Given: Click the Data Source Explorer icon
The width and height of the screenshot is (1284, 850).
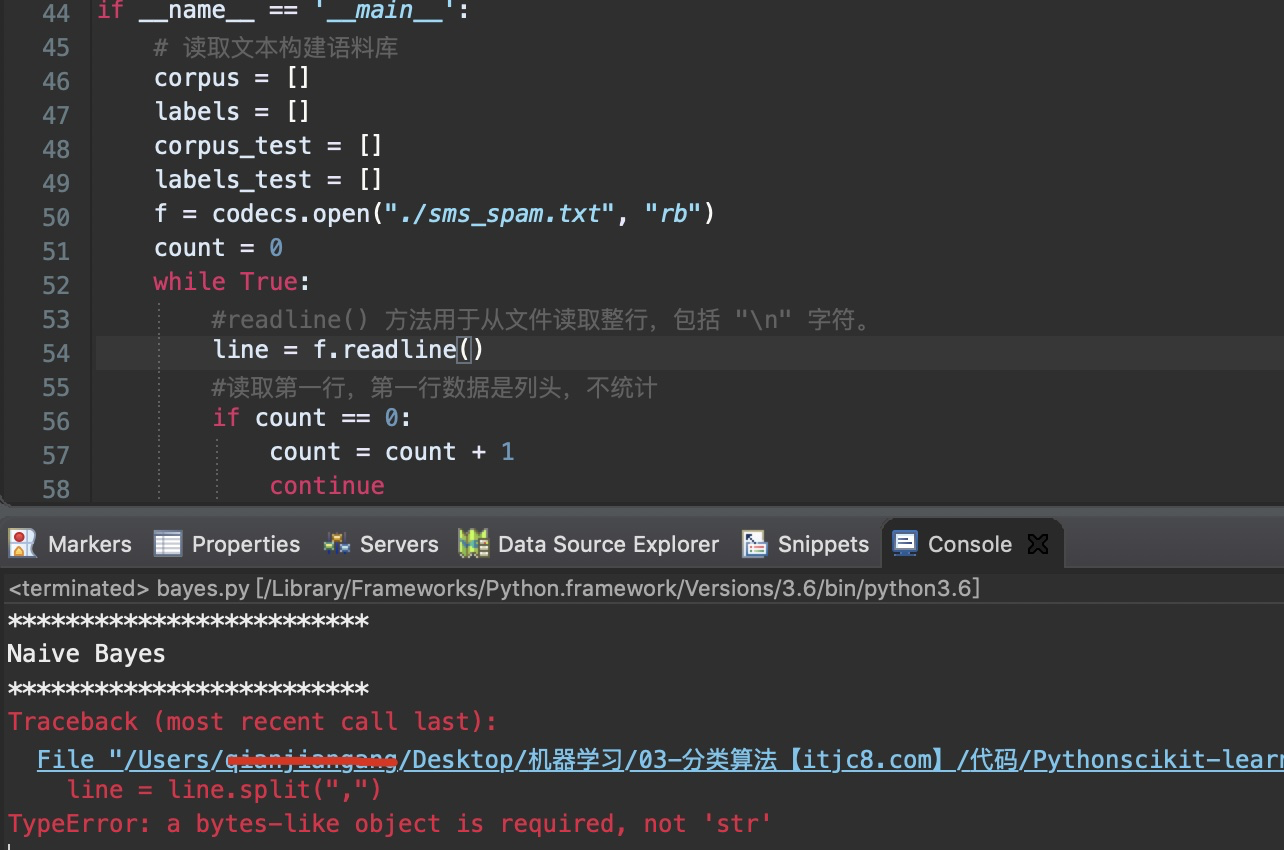Looking at the screenshot, I should pos(473,544).
